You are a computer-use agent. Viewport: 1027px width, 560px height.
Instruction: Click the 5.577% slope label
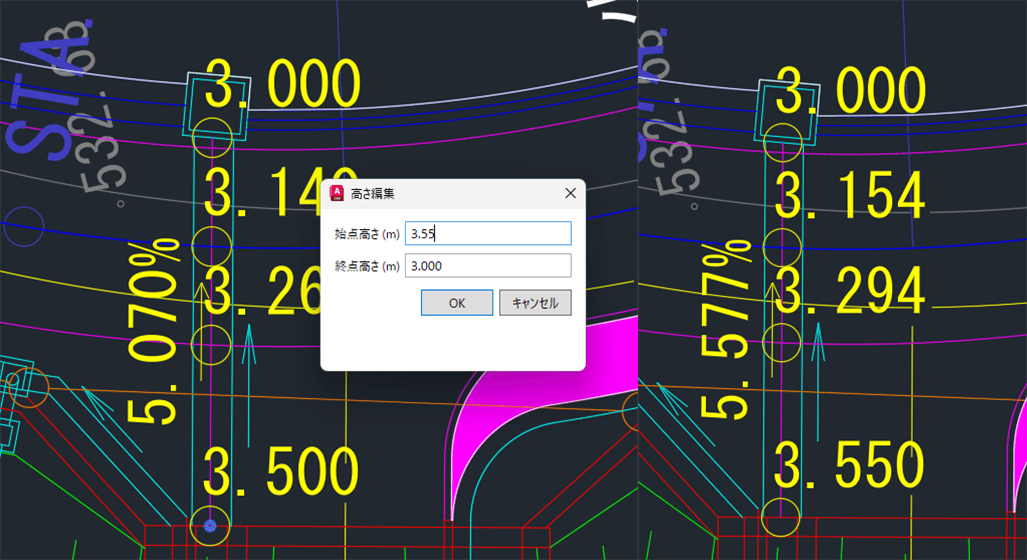tap(724, 330)
